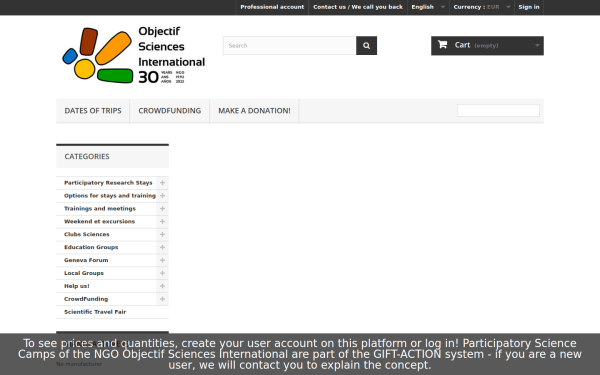Expand Weekend et excursions category
The width and height of the screenshot is (600, 375).
[x=162, y=222]
